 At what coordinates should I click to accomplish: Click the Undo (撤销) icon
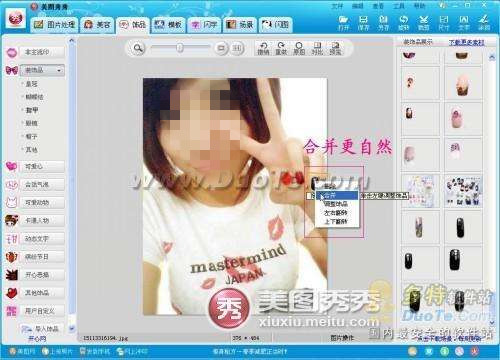tap(263, 49)
